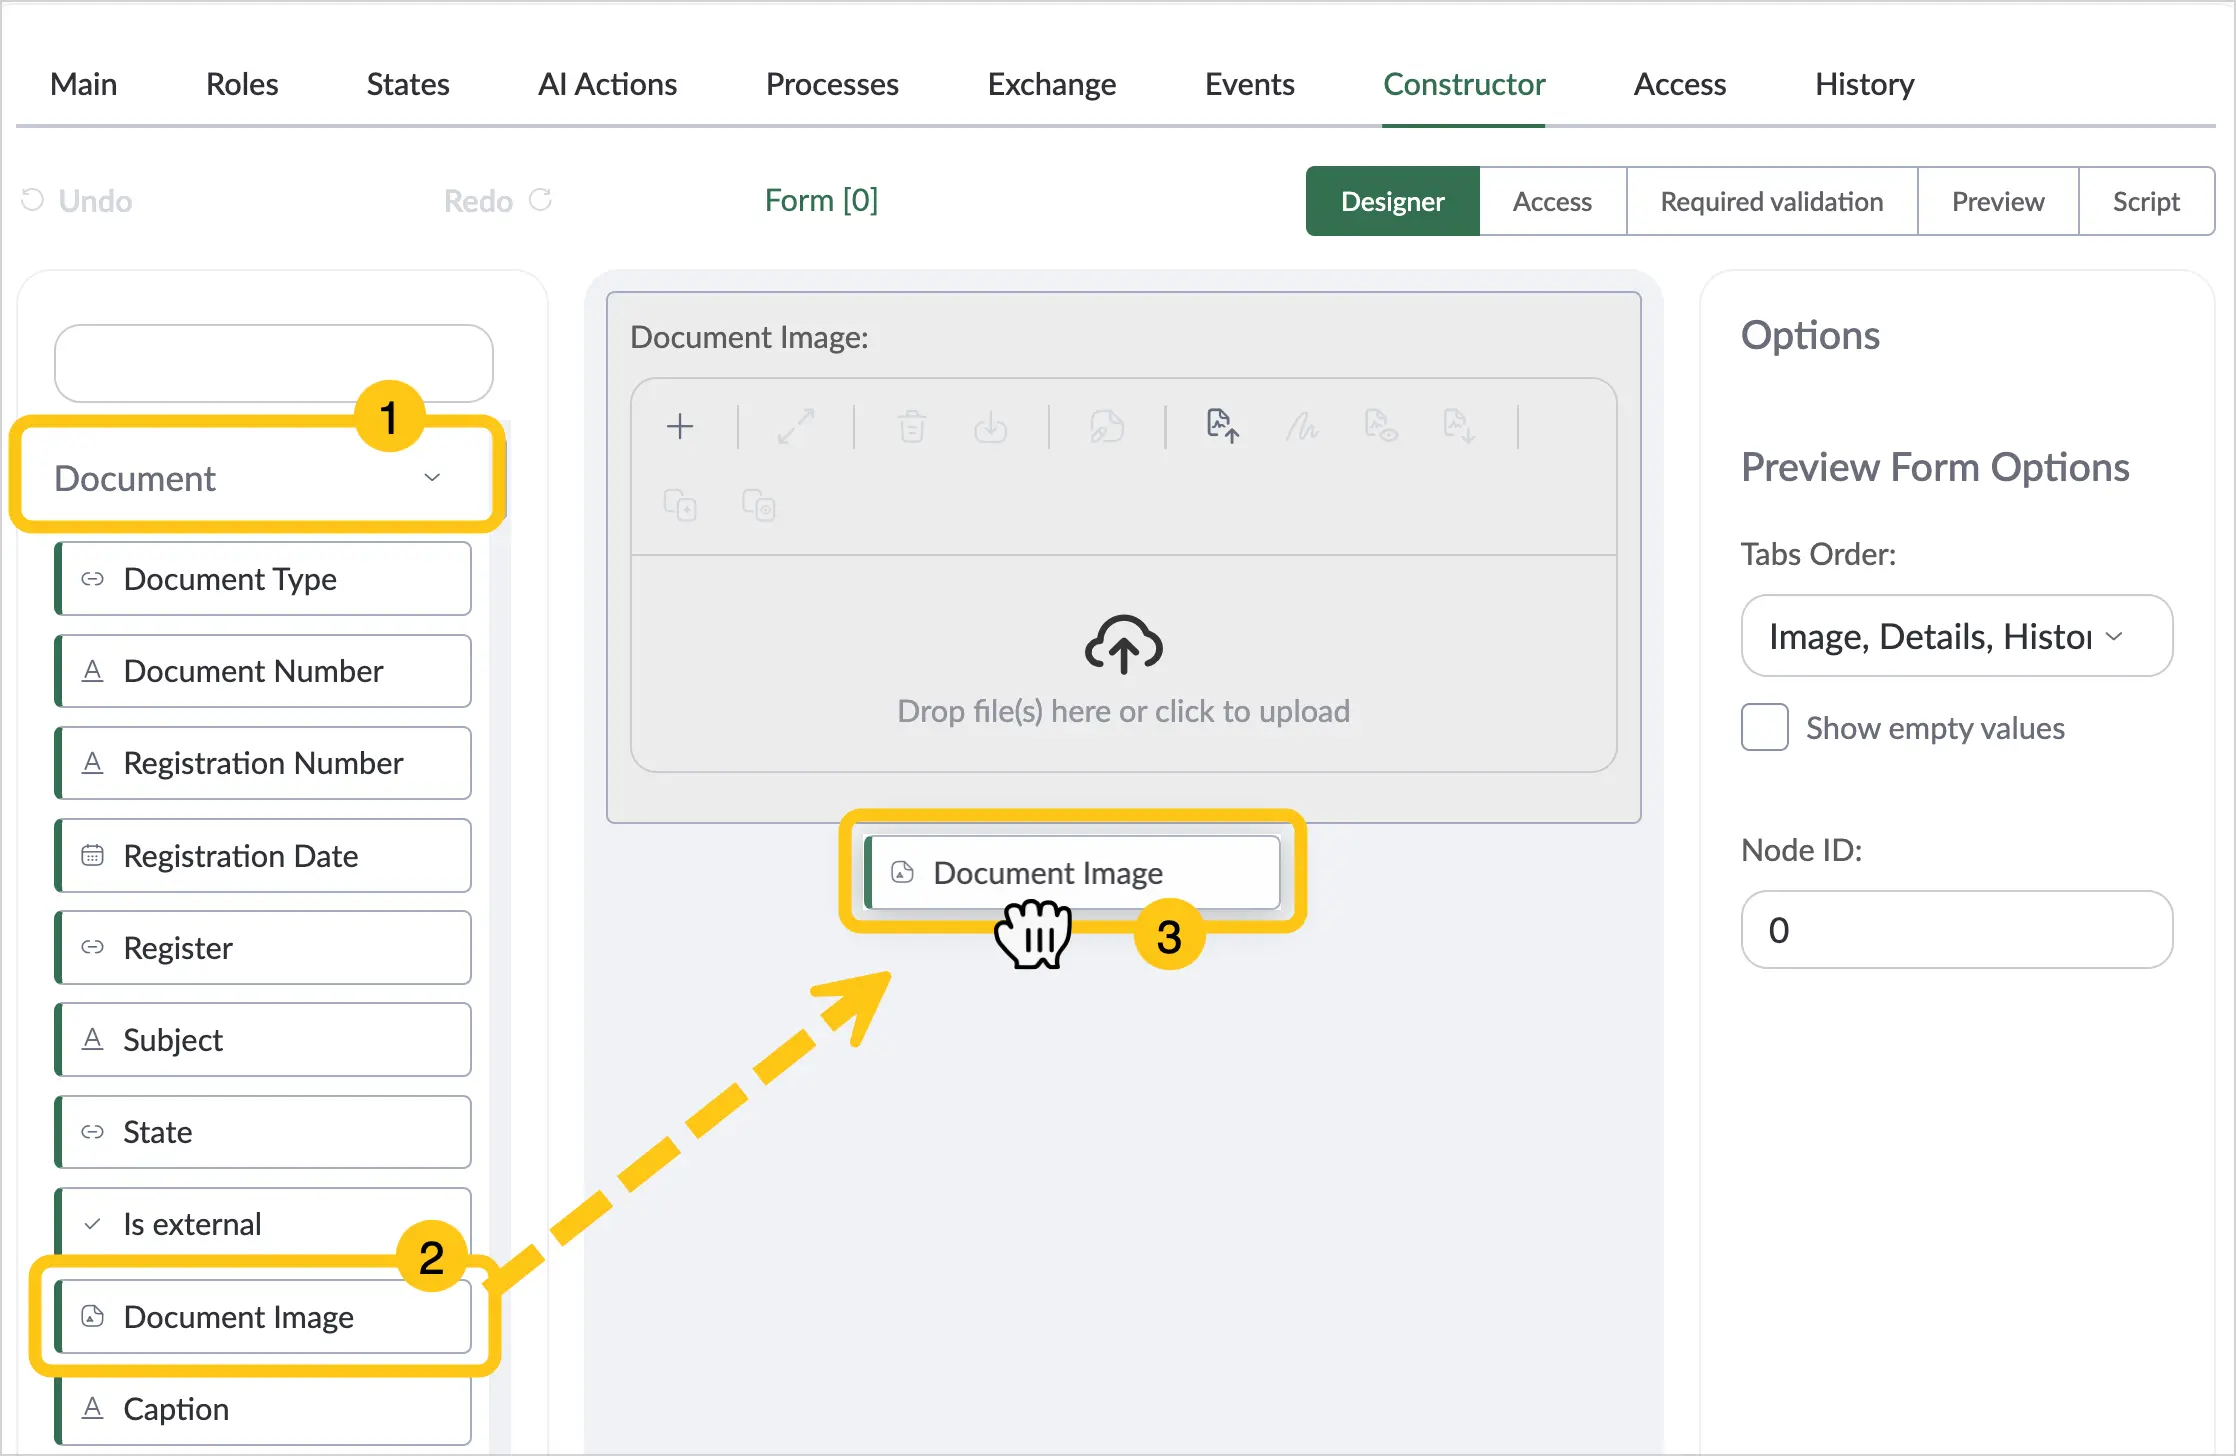Click the Is external field label

coord(192,1224)
